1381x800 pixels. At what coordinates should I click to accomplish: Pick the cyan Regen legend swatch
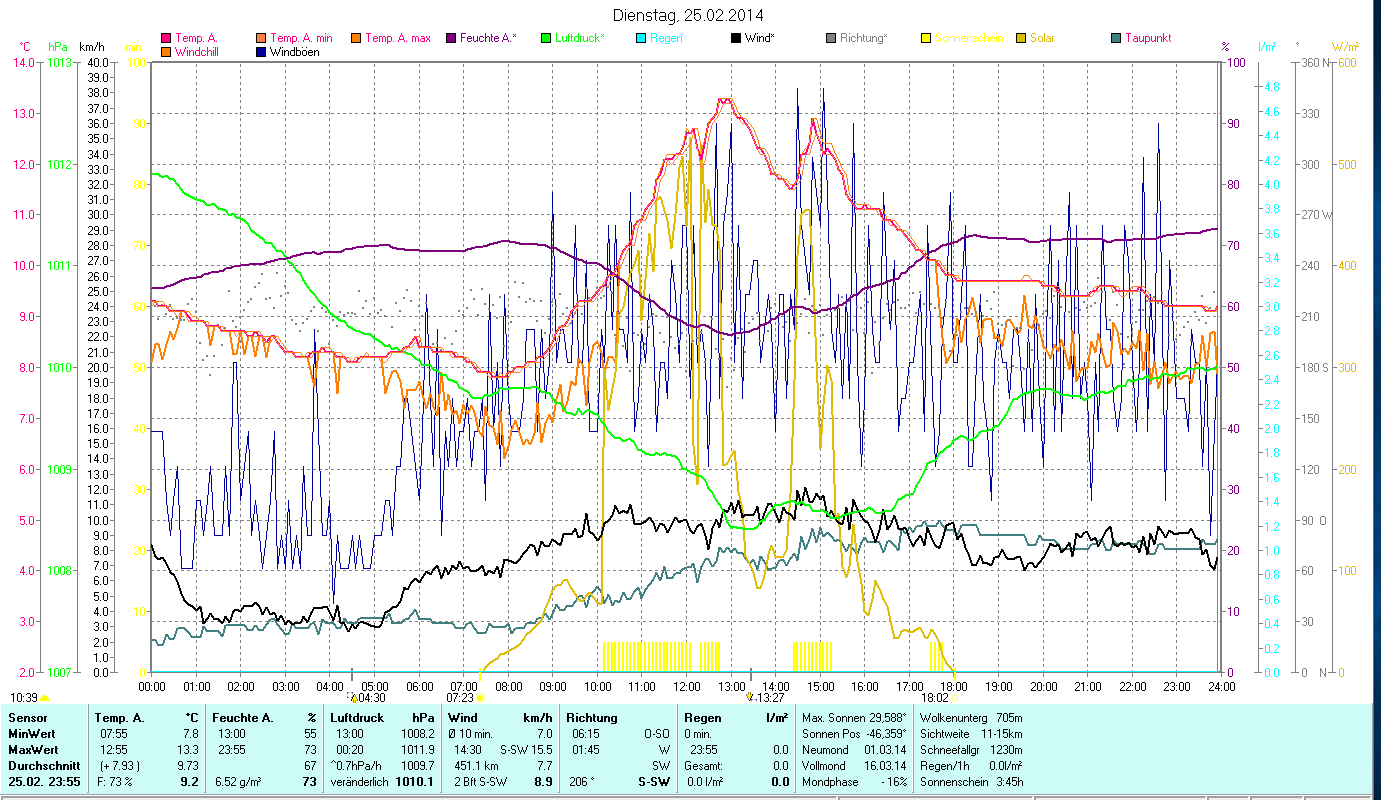point(640,39)
